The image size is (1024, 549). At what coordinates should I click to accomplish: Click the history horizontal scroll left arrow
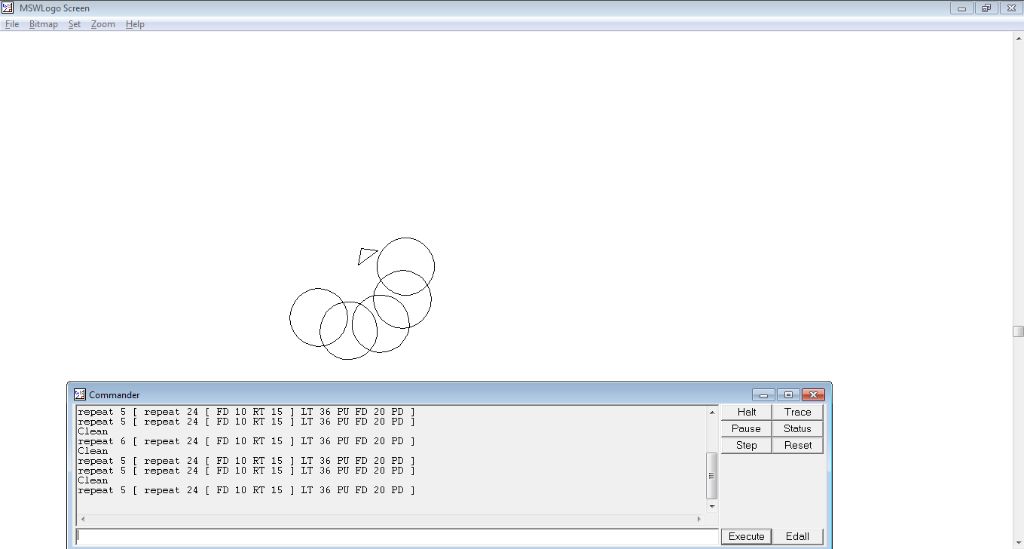point(82,519)
